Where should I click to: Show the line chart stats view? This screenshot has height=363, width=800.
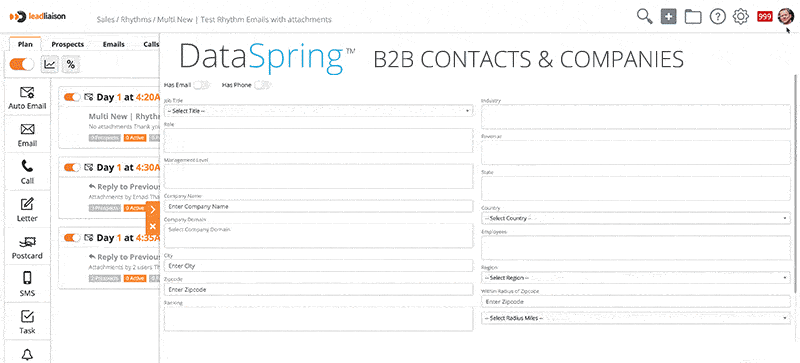(49, 64)
